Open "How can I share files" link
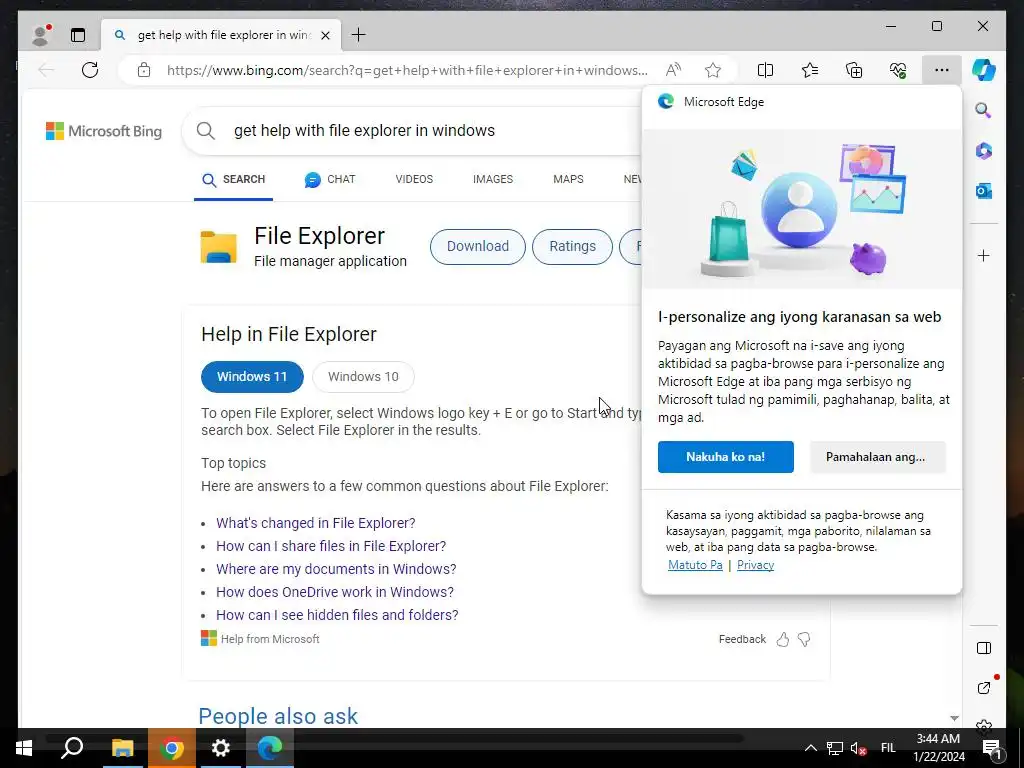 click(331, 546)
